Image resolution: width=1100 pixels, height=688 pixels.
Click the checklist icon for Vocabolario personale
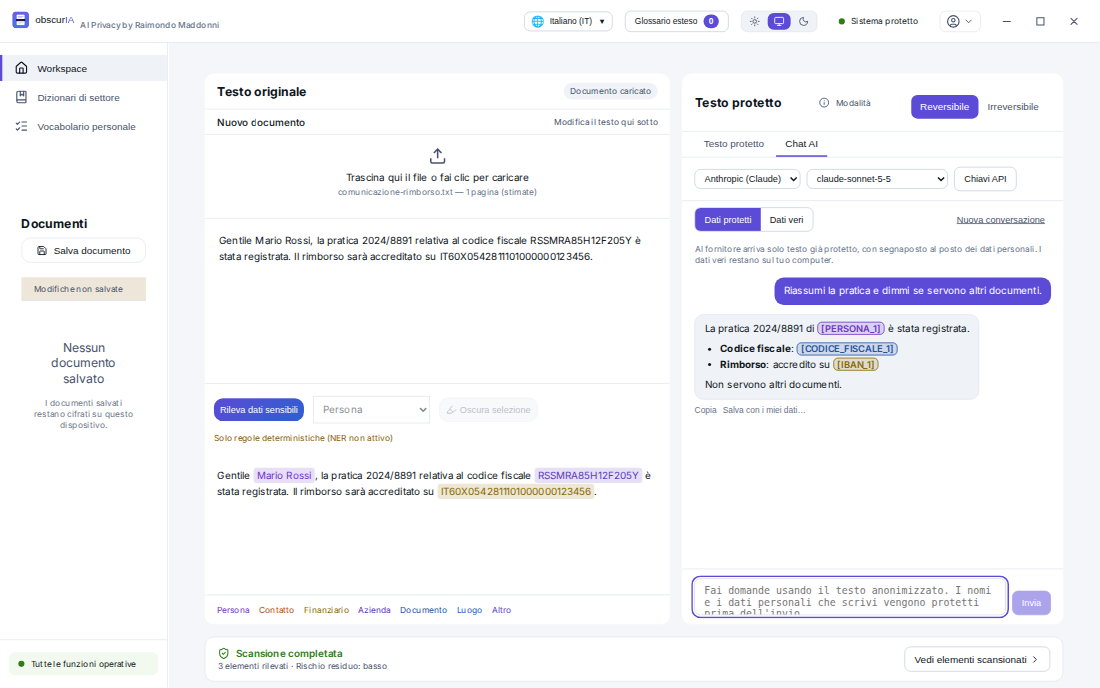point(22,126)
